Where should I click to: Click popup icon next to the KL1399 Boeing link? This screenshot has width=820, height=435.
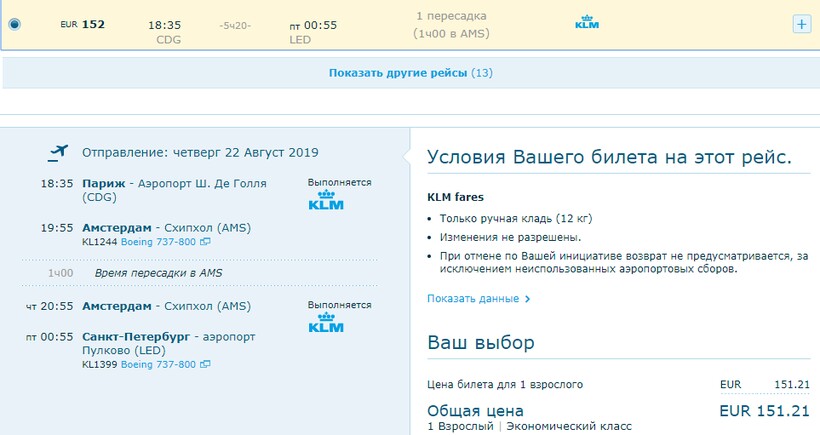[x=205, y=365]
